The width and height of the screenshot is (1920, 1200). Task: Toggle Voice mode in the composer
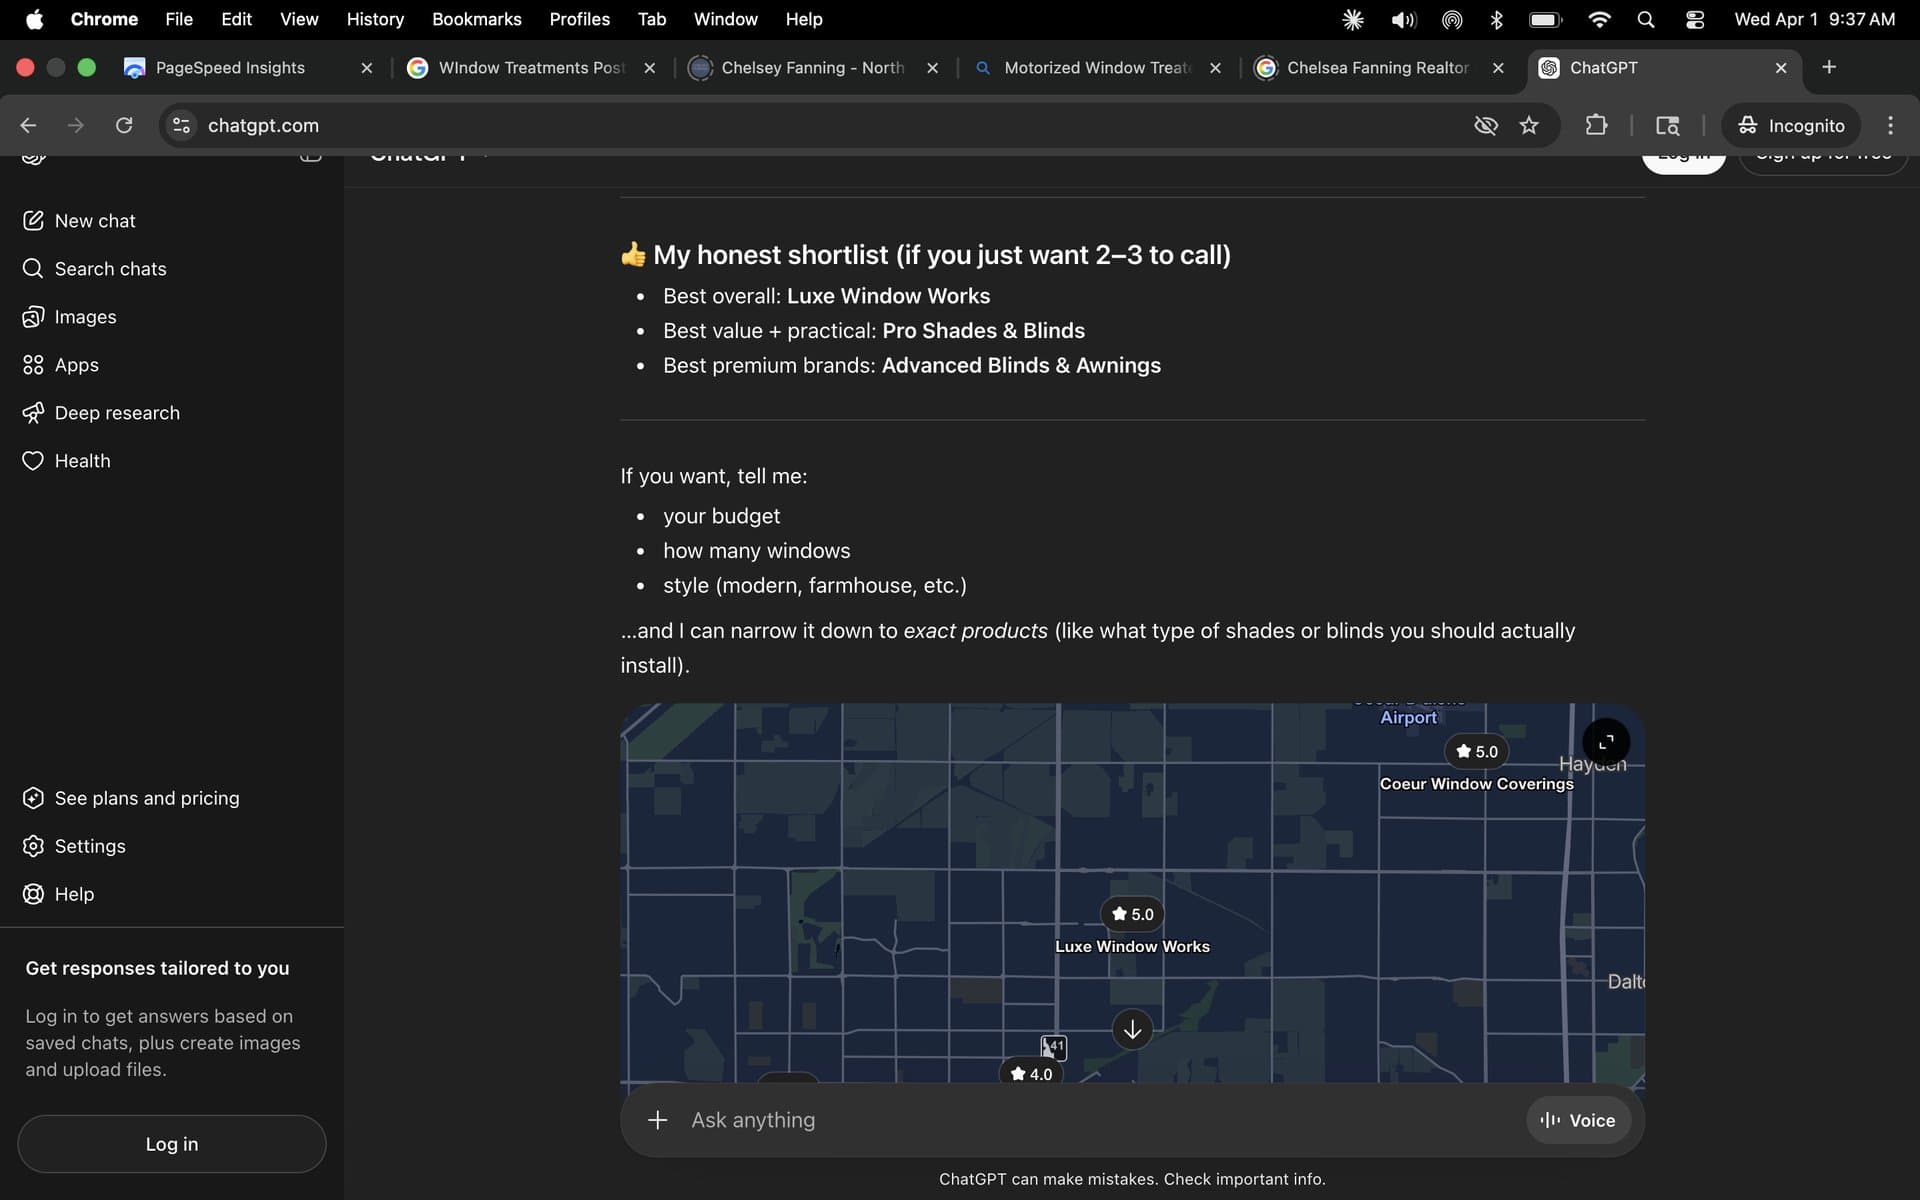coord(1577,1120)
